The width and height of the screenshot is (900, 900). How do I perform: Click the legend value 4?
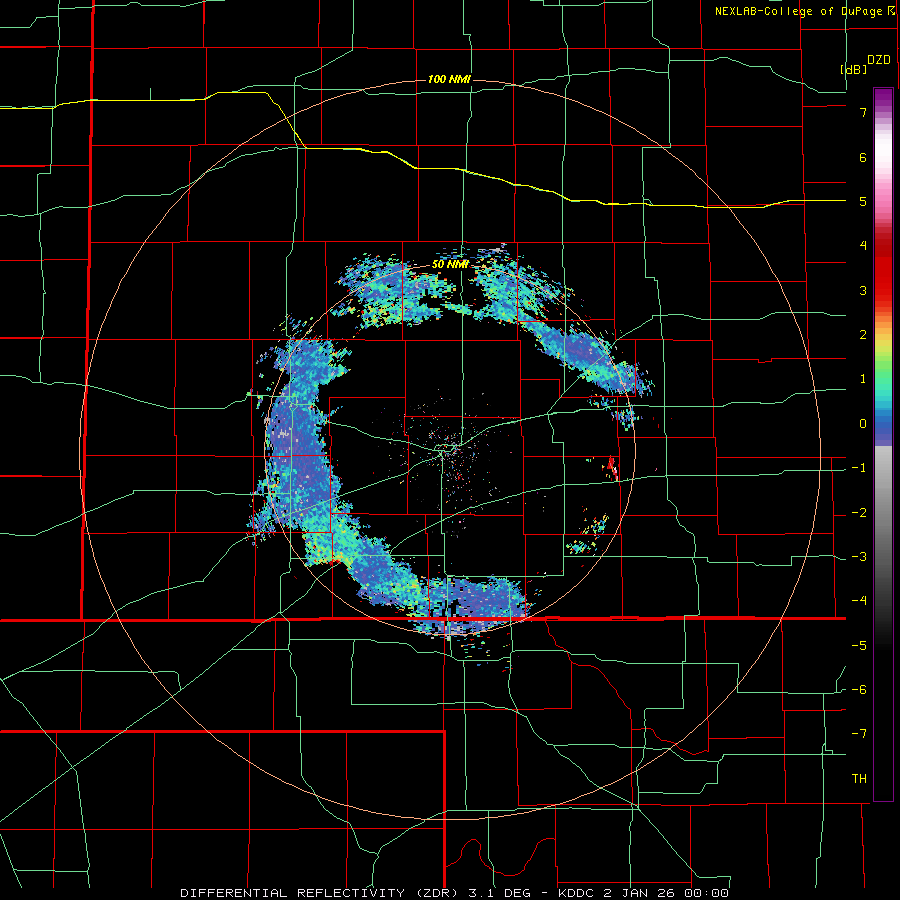pos(863,246)
